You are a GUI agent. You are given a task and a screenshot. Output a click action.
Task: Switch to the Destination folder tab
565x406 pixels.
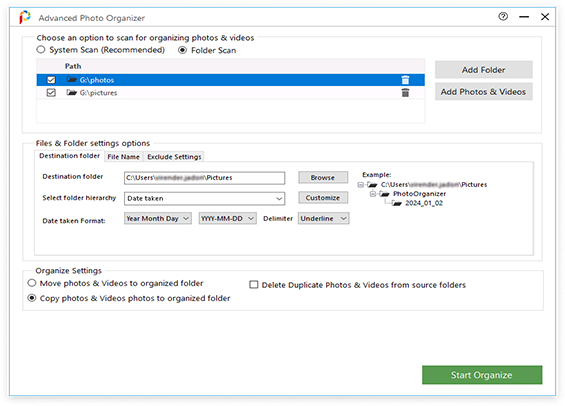coord(70,156)
